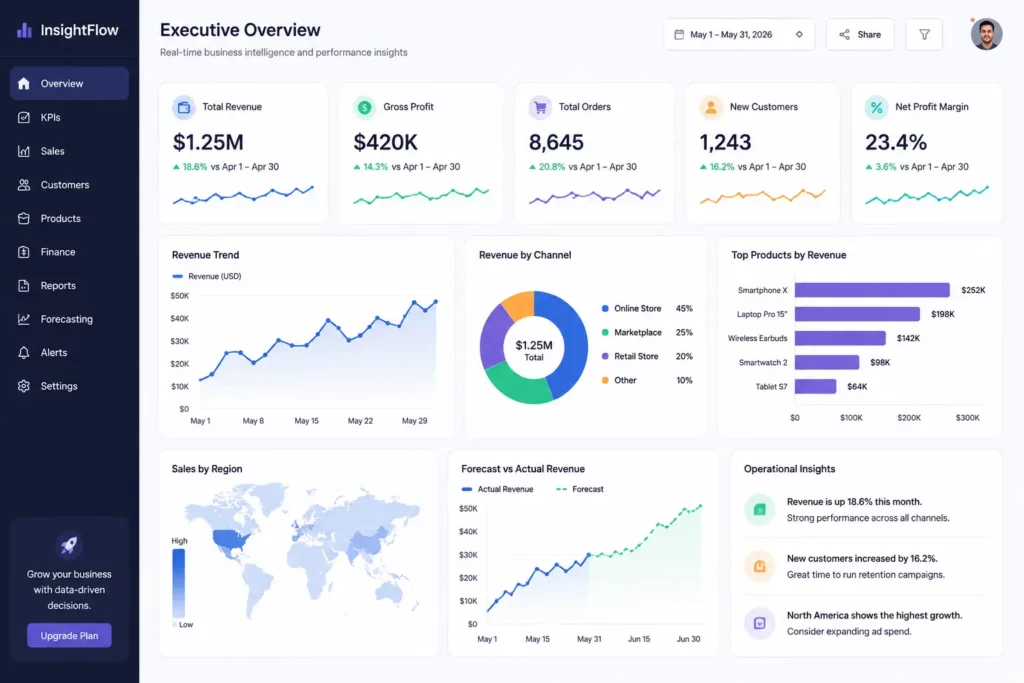Click the Settings gear icon
Image resolution: width=1024 pixels, height=683 pixels.
click(24, 386)
